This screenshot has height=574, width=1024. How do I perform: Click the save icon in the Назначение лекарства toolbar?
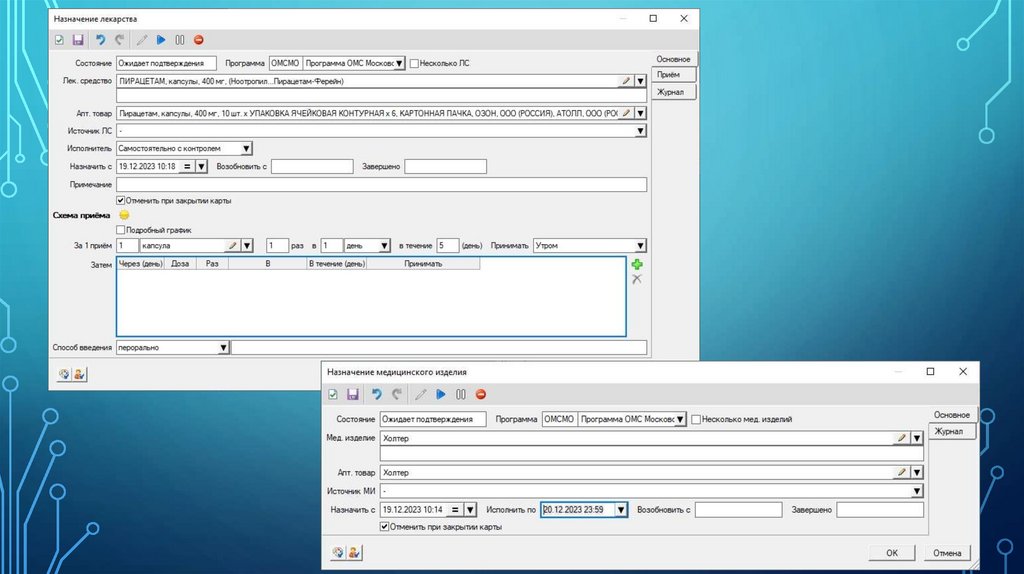tap(77, 40)
